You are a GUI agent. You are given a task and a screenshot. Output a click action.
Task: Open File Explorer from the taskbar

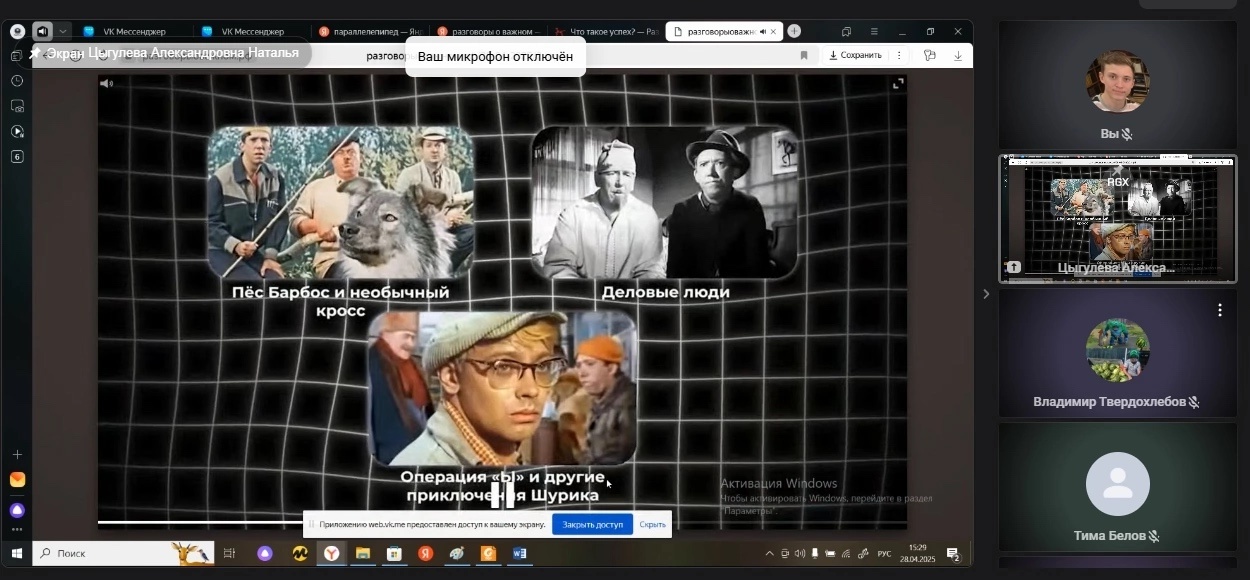(363, 553)
